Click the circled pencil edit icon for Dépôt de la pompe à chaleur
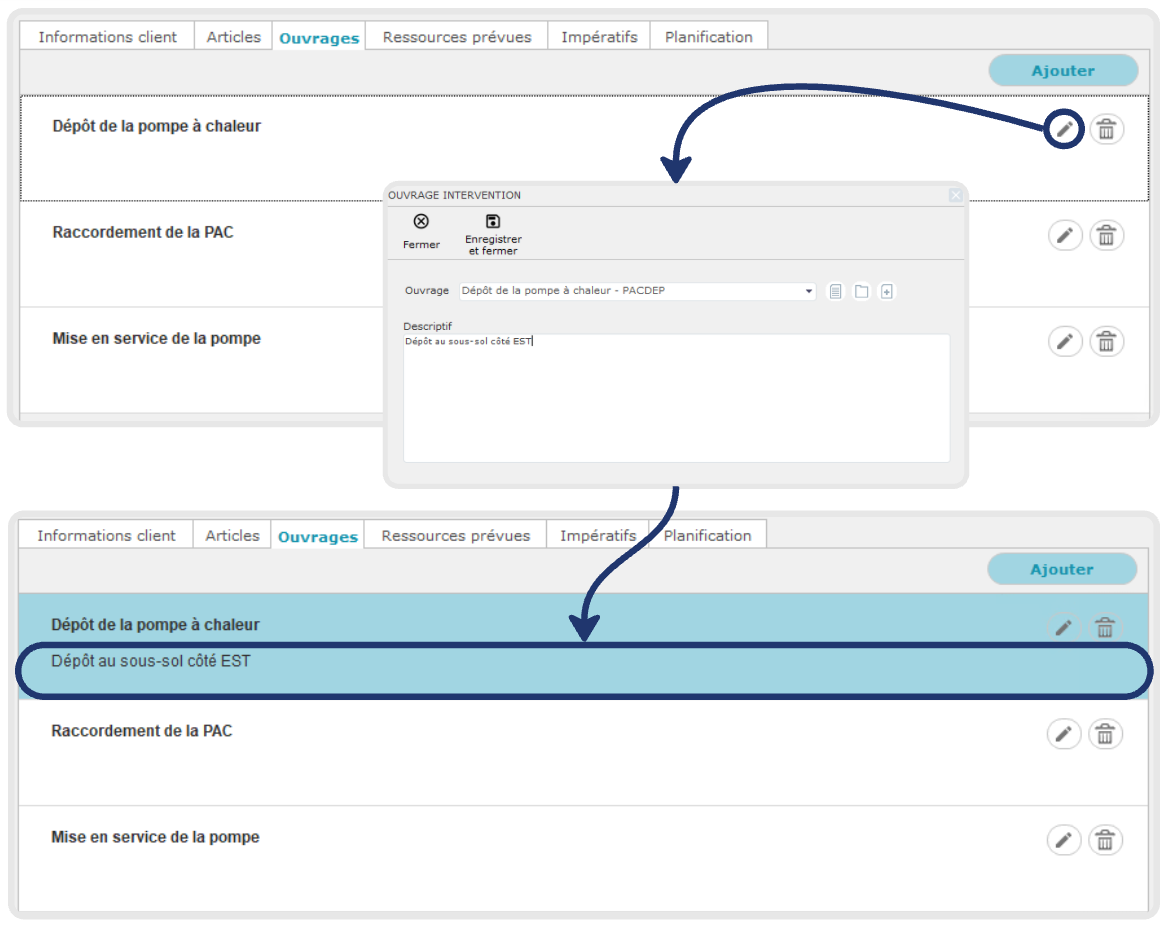Viewport: 1165px width, 925px height. click(1065, 130)
